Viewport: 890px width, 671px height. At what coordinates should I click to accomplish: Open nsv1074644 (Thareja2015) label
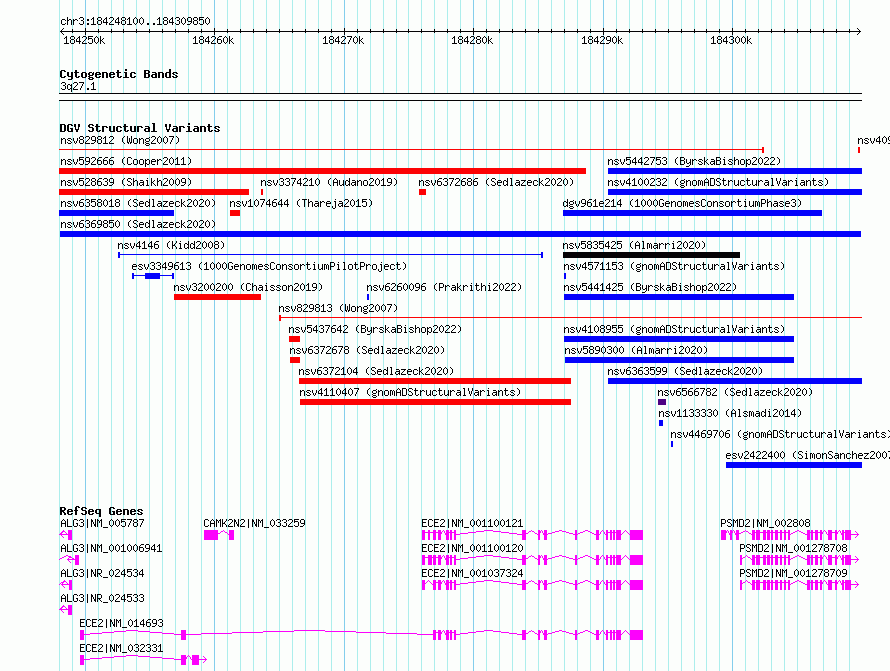pos(301,203)
